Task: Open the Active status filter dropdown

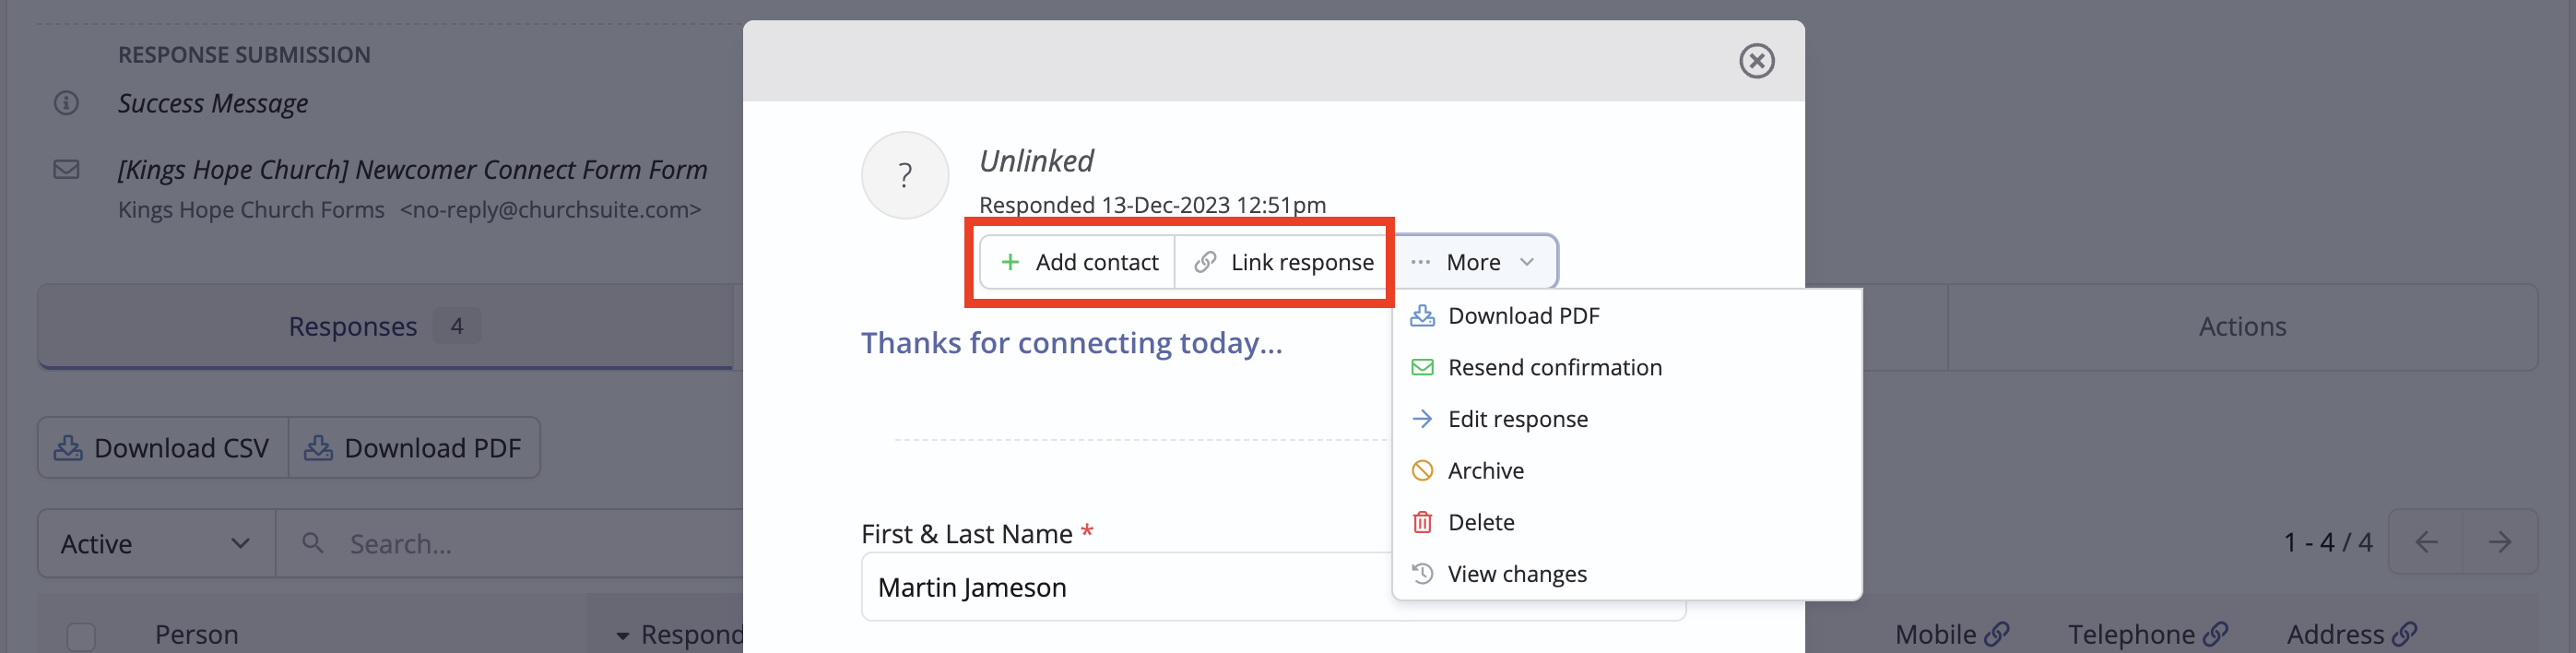Action: click(x=156, y=543)
